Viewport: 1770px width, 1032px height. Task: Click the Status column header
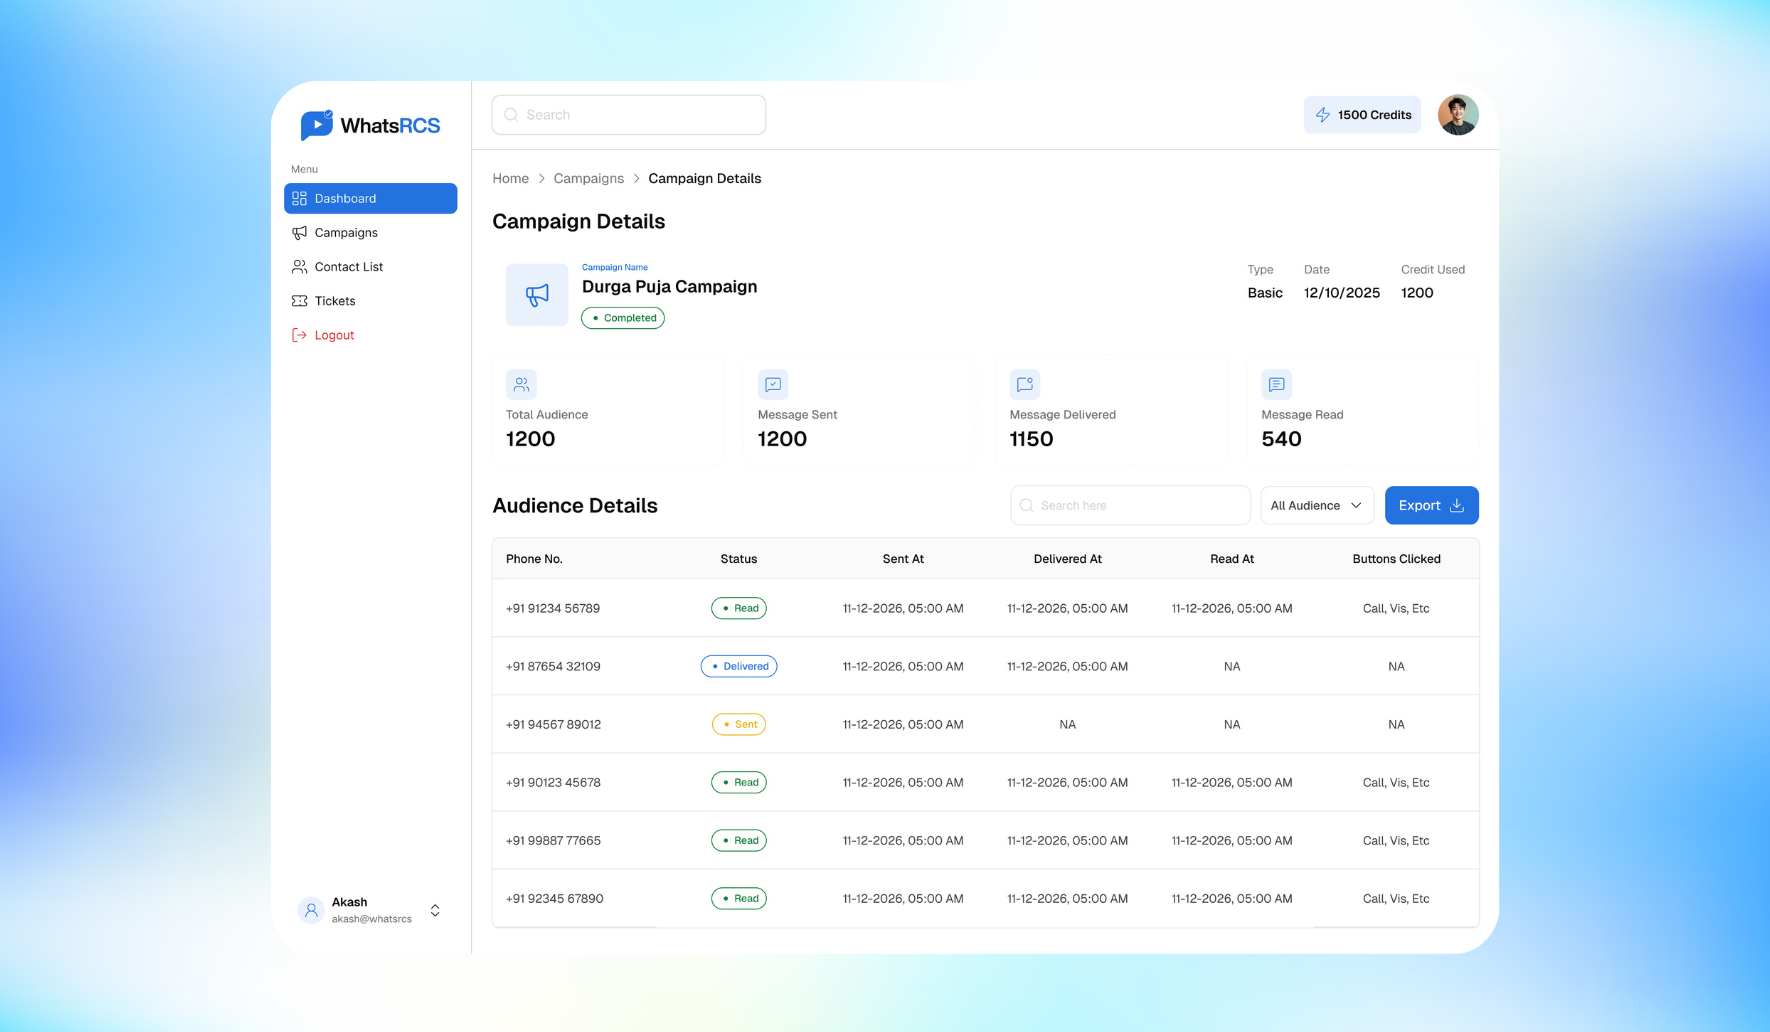click(x=739, y=559)
